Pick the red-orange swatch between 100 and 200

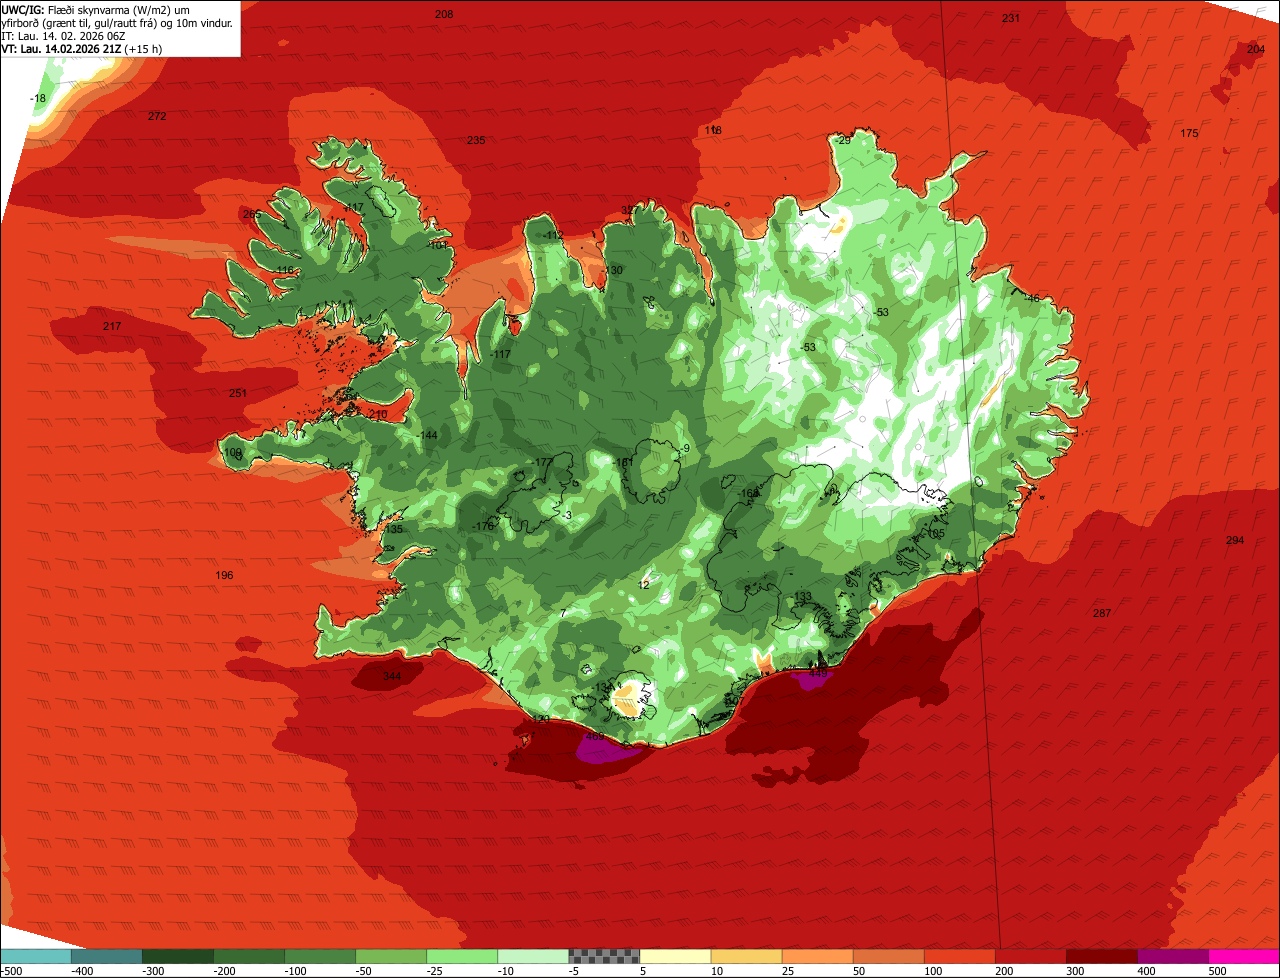coord(959,956)
